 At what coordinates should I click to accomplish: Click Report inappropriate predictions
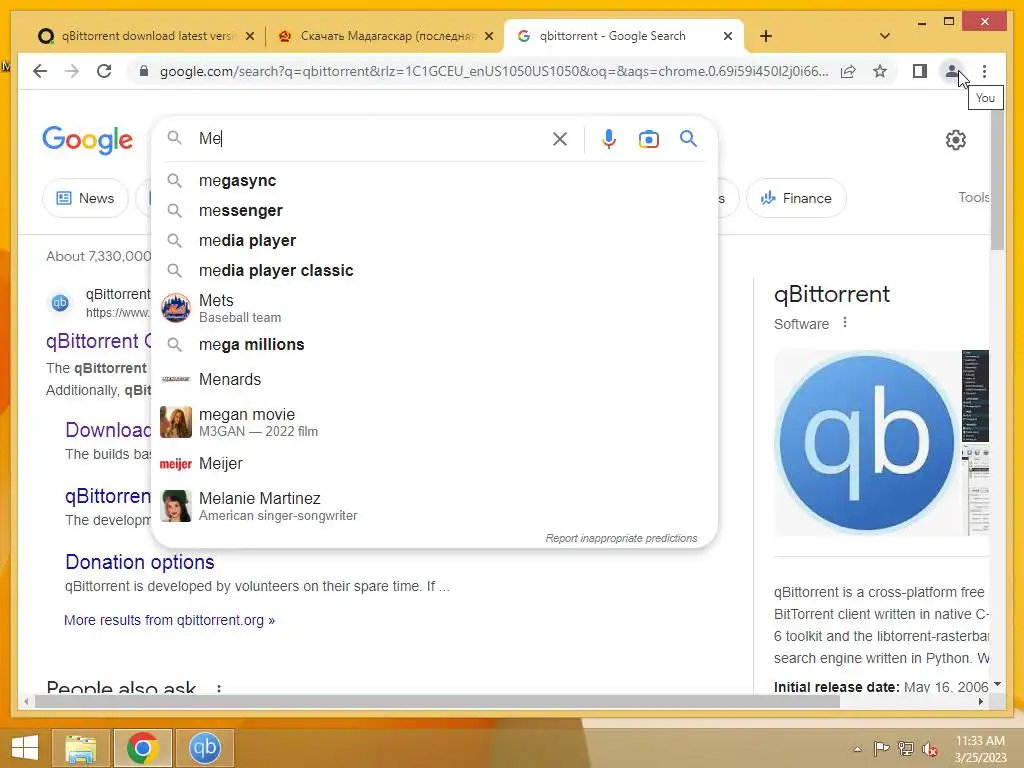[x=621, y=538]
